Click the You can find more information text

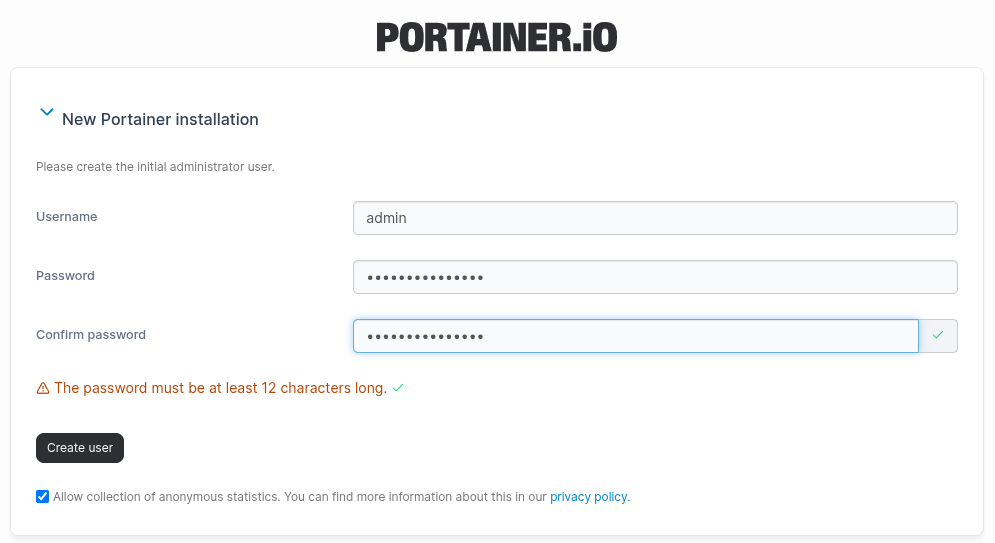pos(415,497)
